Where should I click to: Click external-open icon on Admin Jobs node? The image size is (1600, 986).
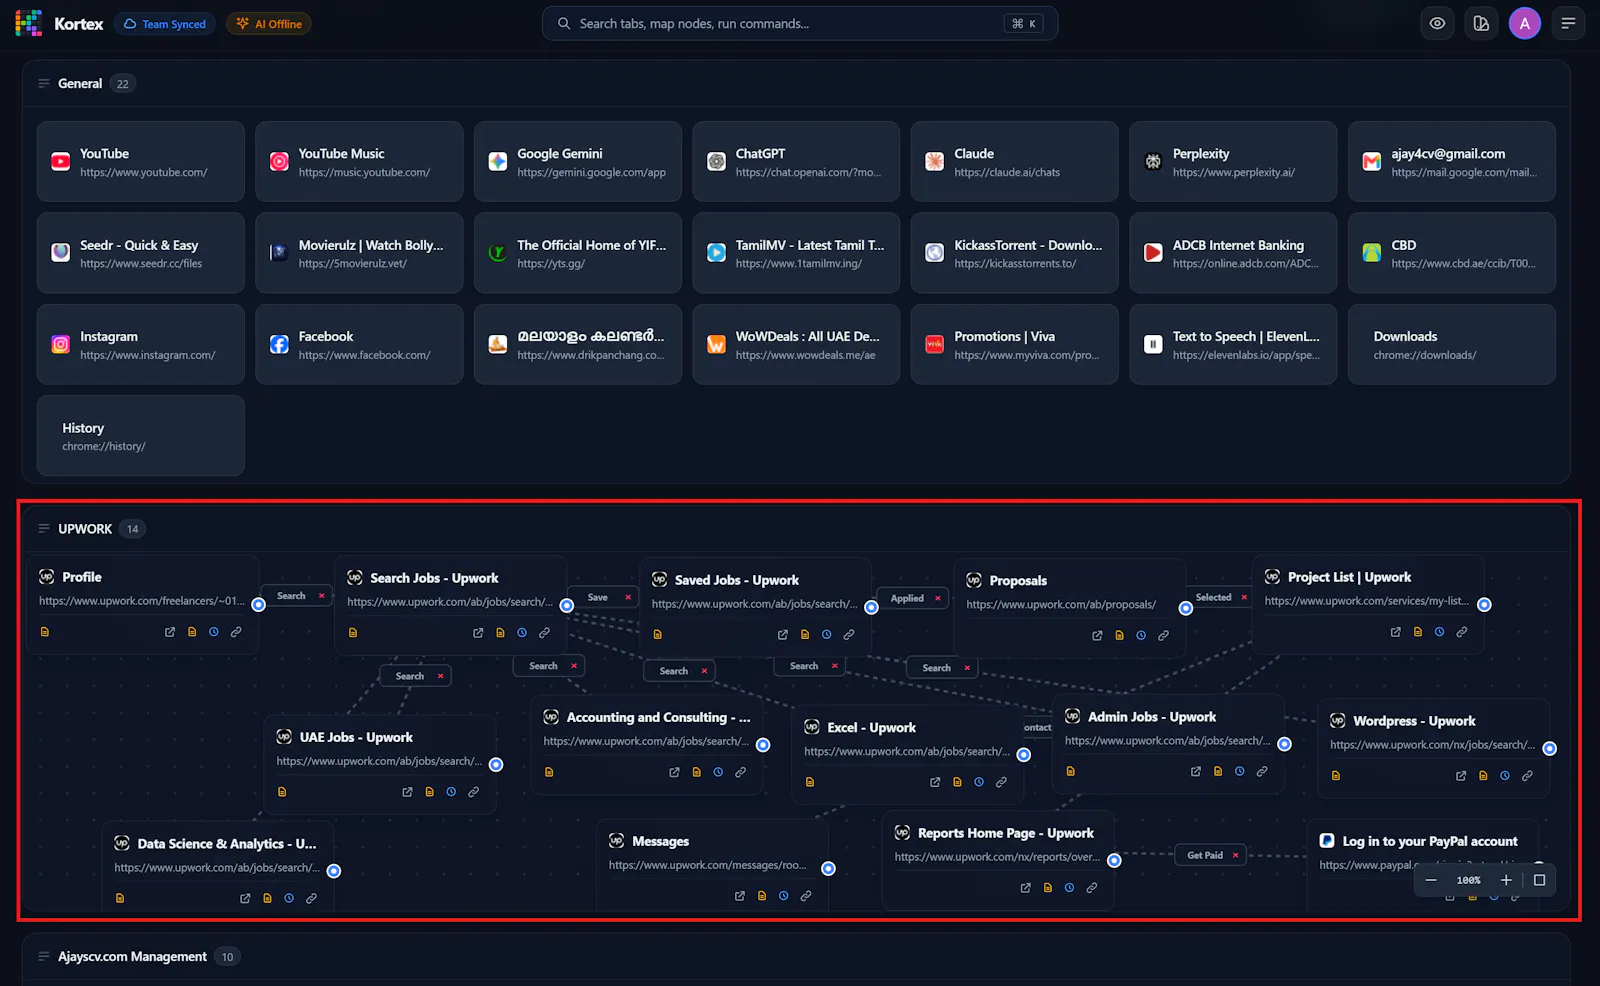click(x=1196, y=771)
